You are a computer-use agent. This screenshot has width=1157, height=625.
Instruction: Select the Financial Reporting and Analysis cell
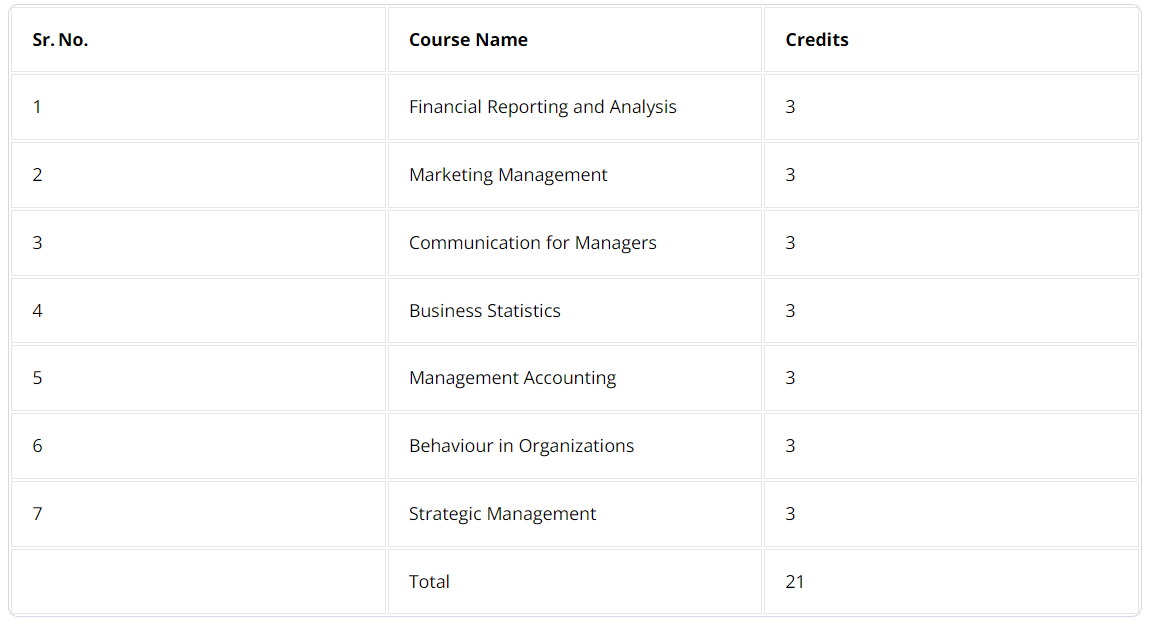click(x=575, y=107)
